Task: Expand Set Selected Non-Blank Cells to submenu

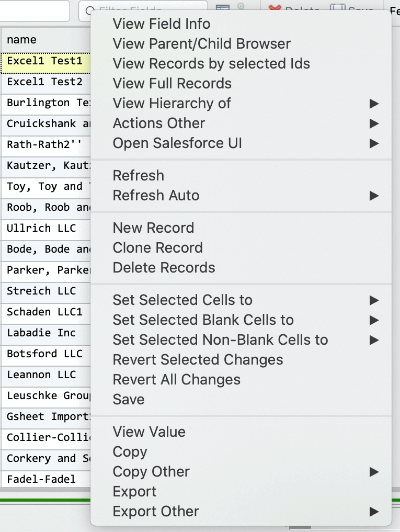Action: [x=241, y=340]
